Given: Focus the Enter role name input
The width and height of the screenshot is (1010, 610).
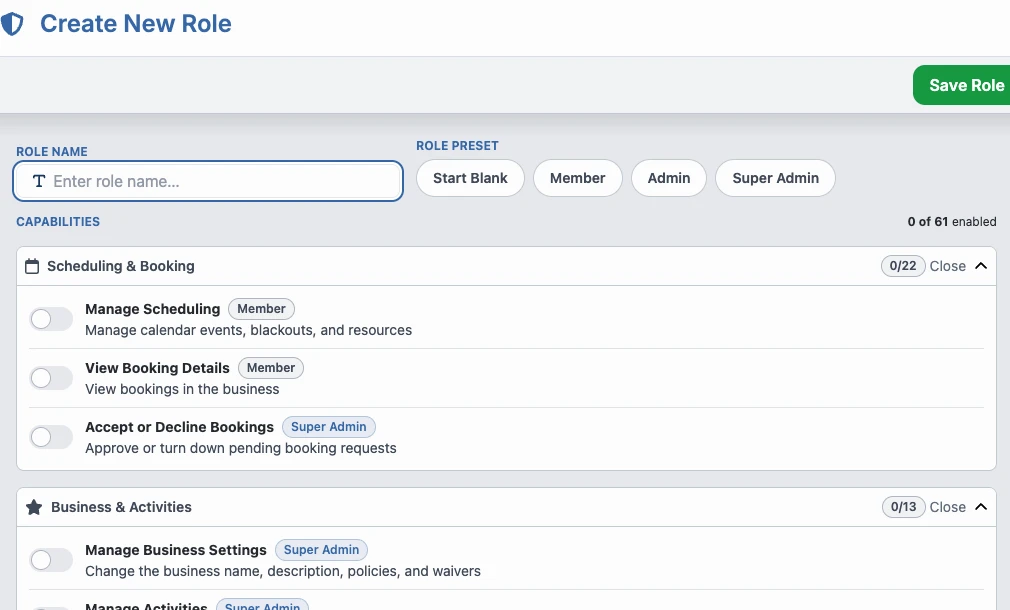Looking at the screenshot, I should point(208,181).
